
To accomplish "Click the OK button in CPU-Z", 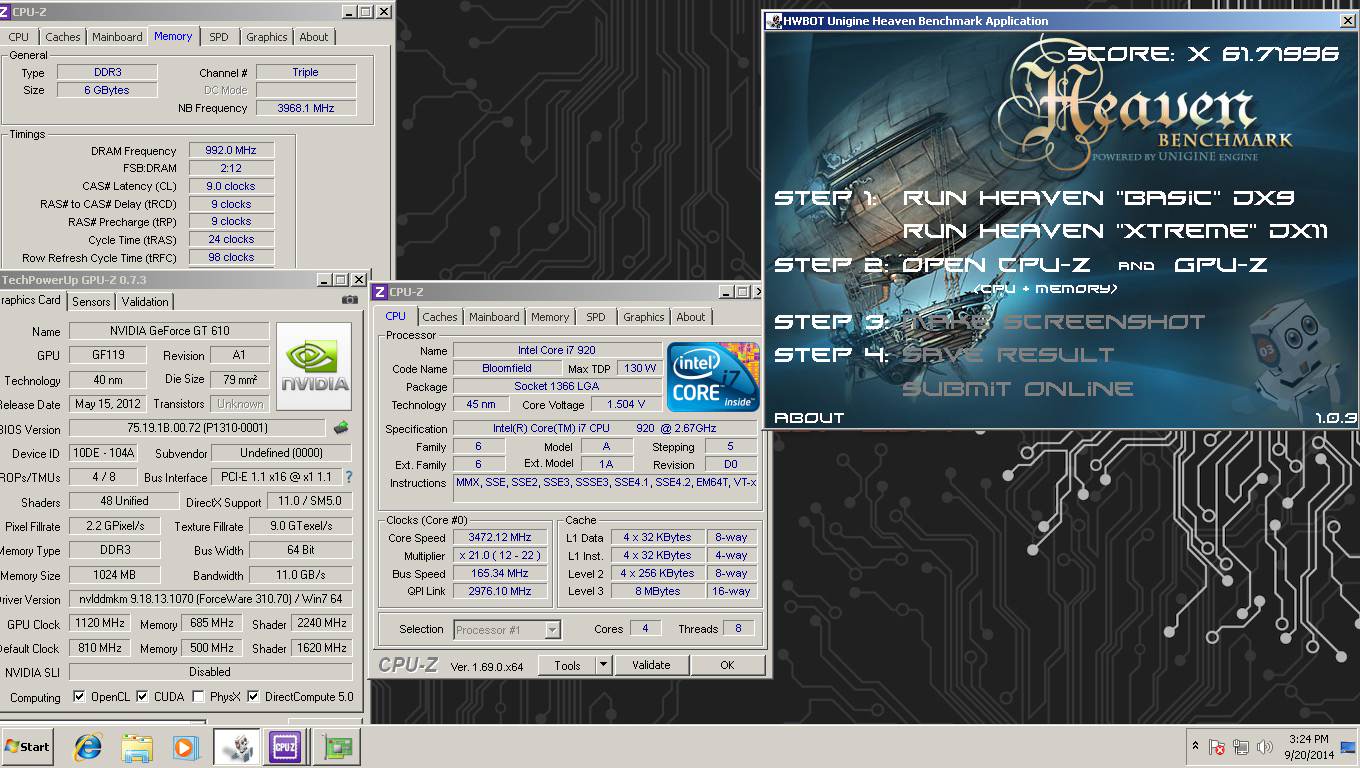I will (727, 665).
